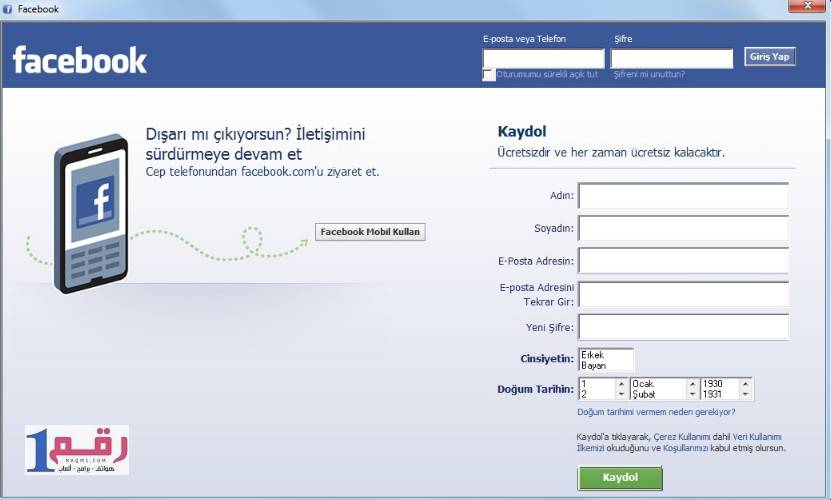Click the Facebook icon in the title bar

[x=8, y=8]
